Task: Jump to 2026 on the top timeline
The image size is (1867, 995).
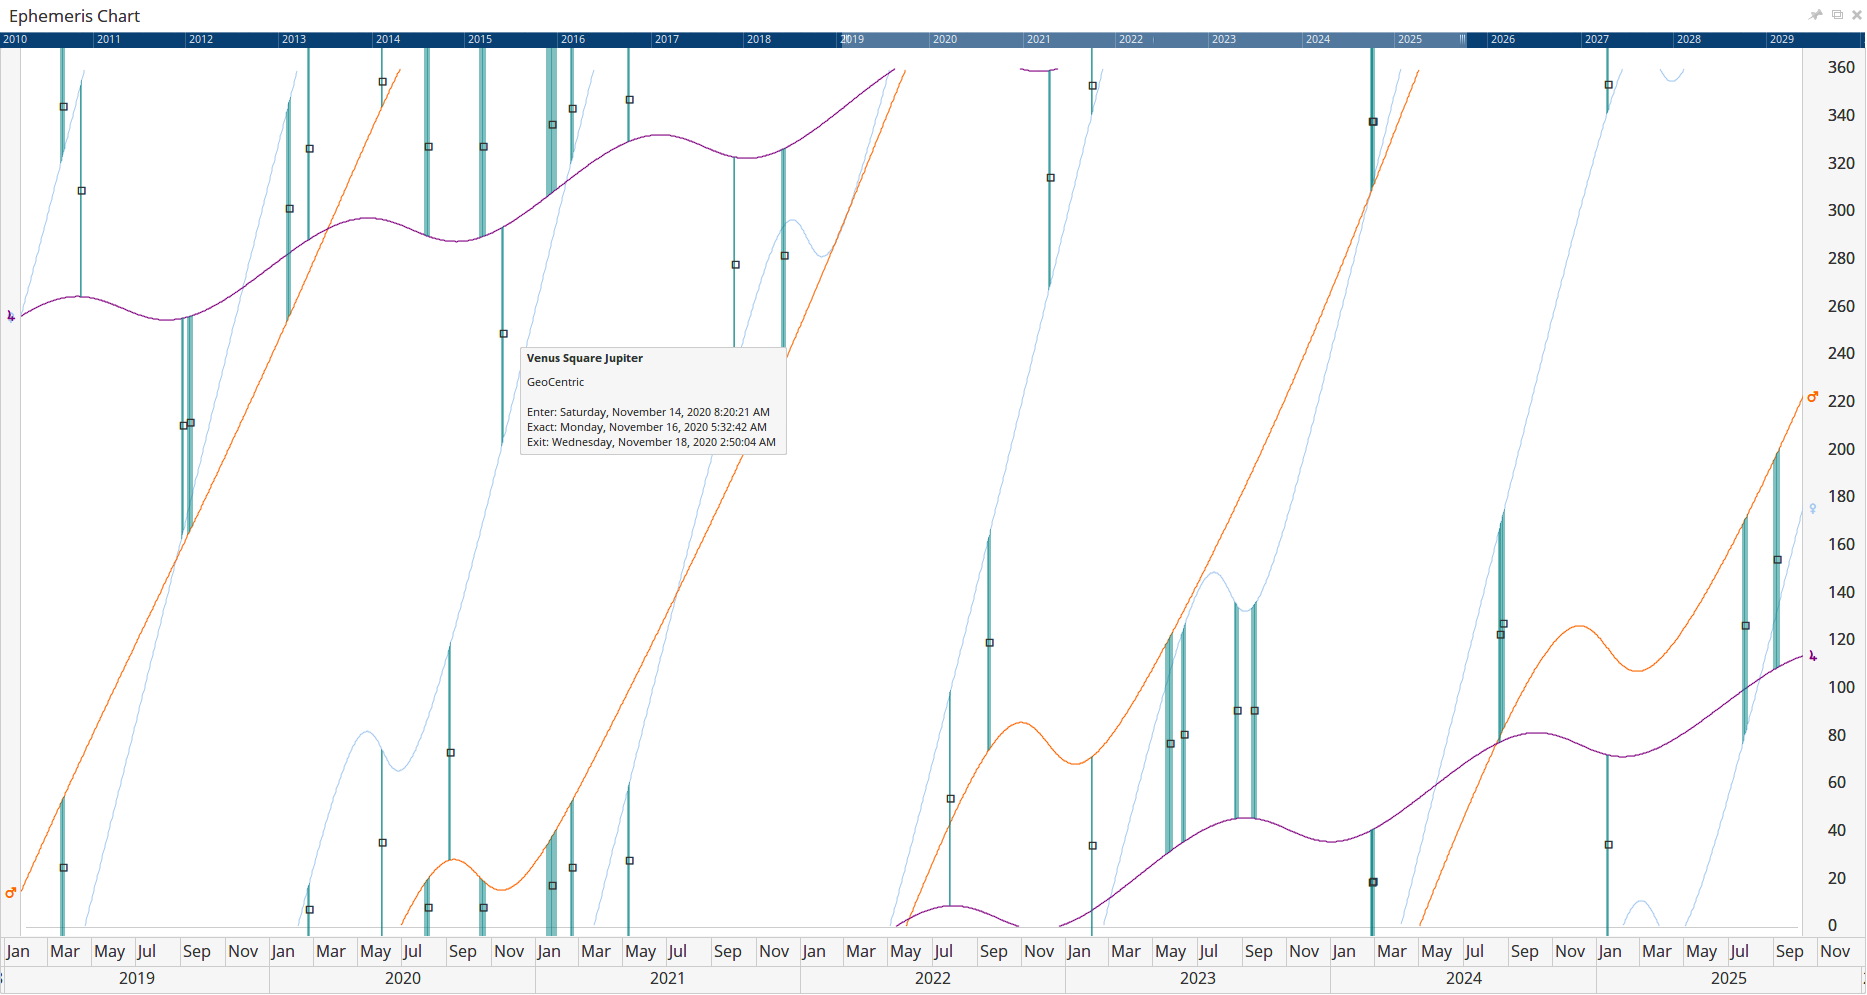Action: tap(1503, 39)
